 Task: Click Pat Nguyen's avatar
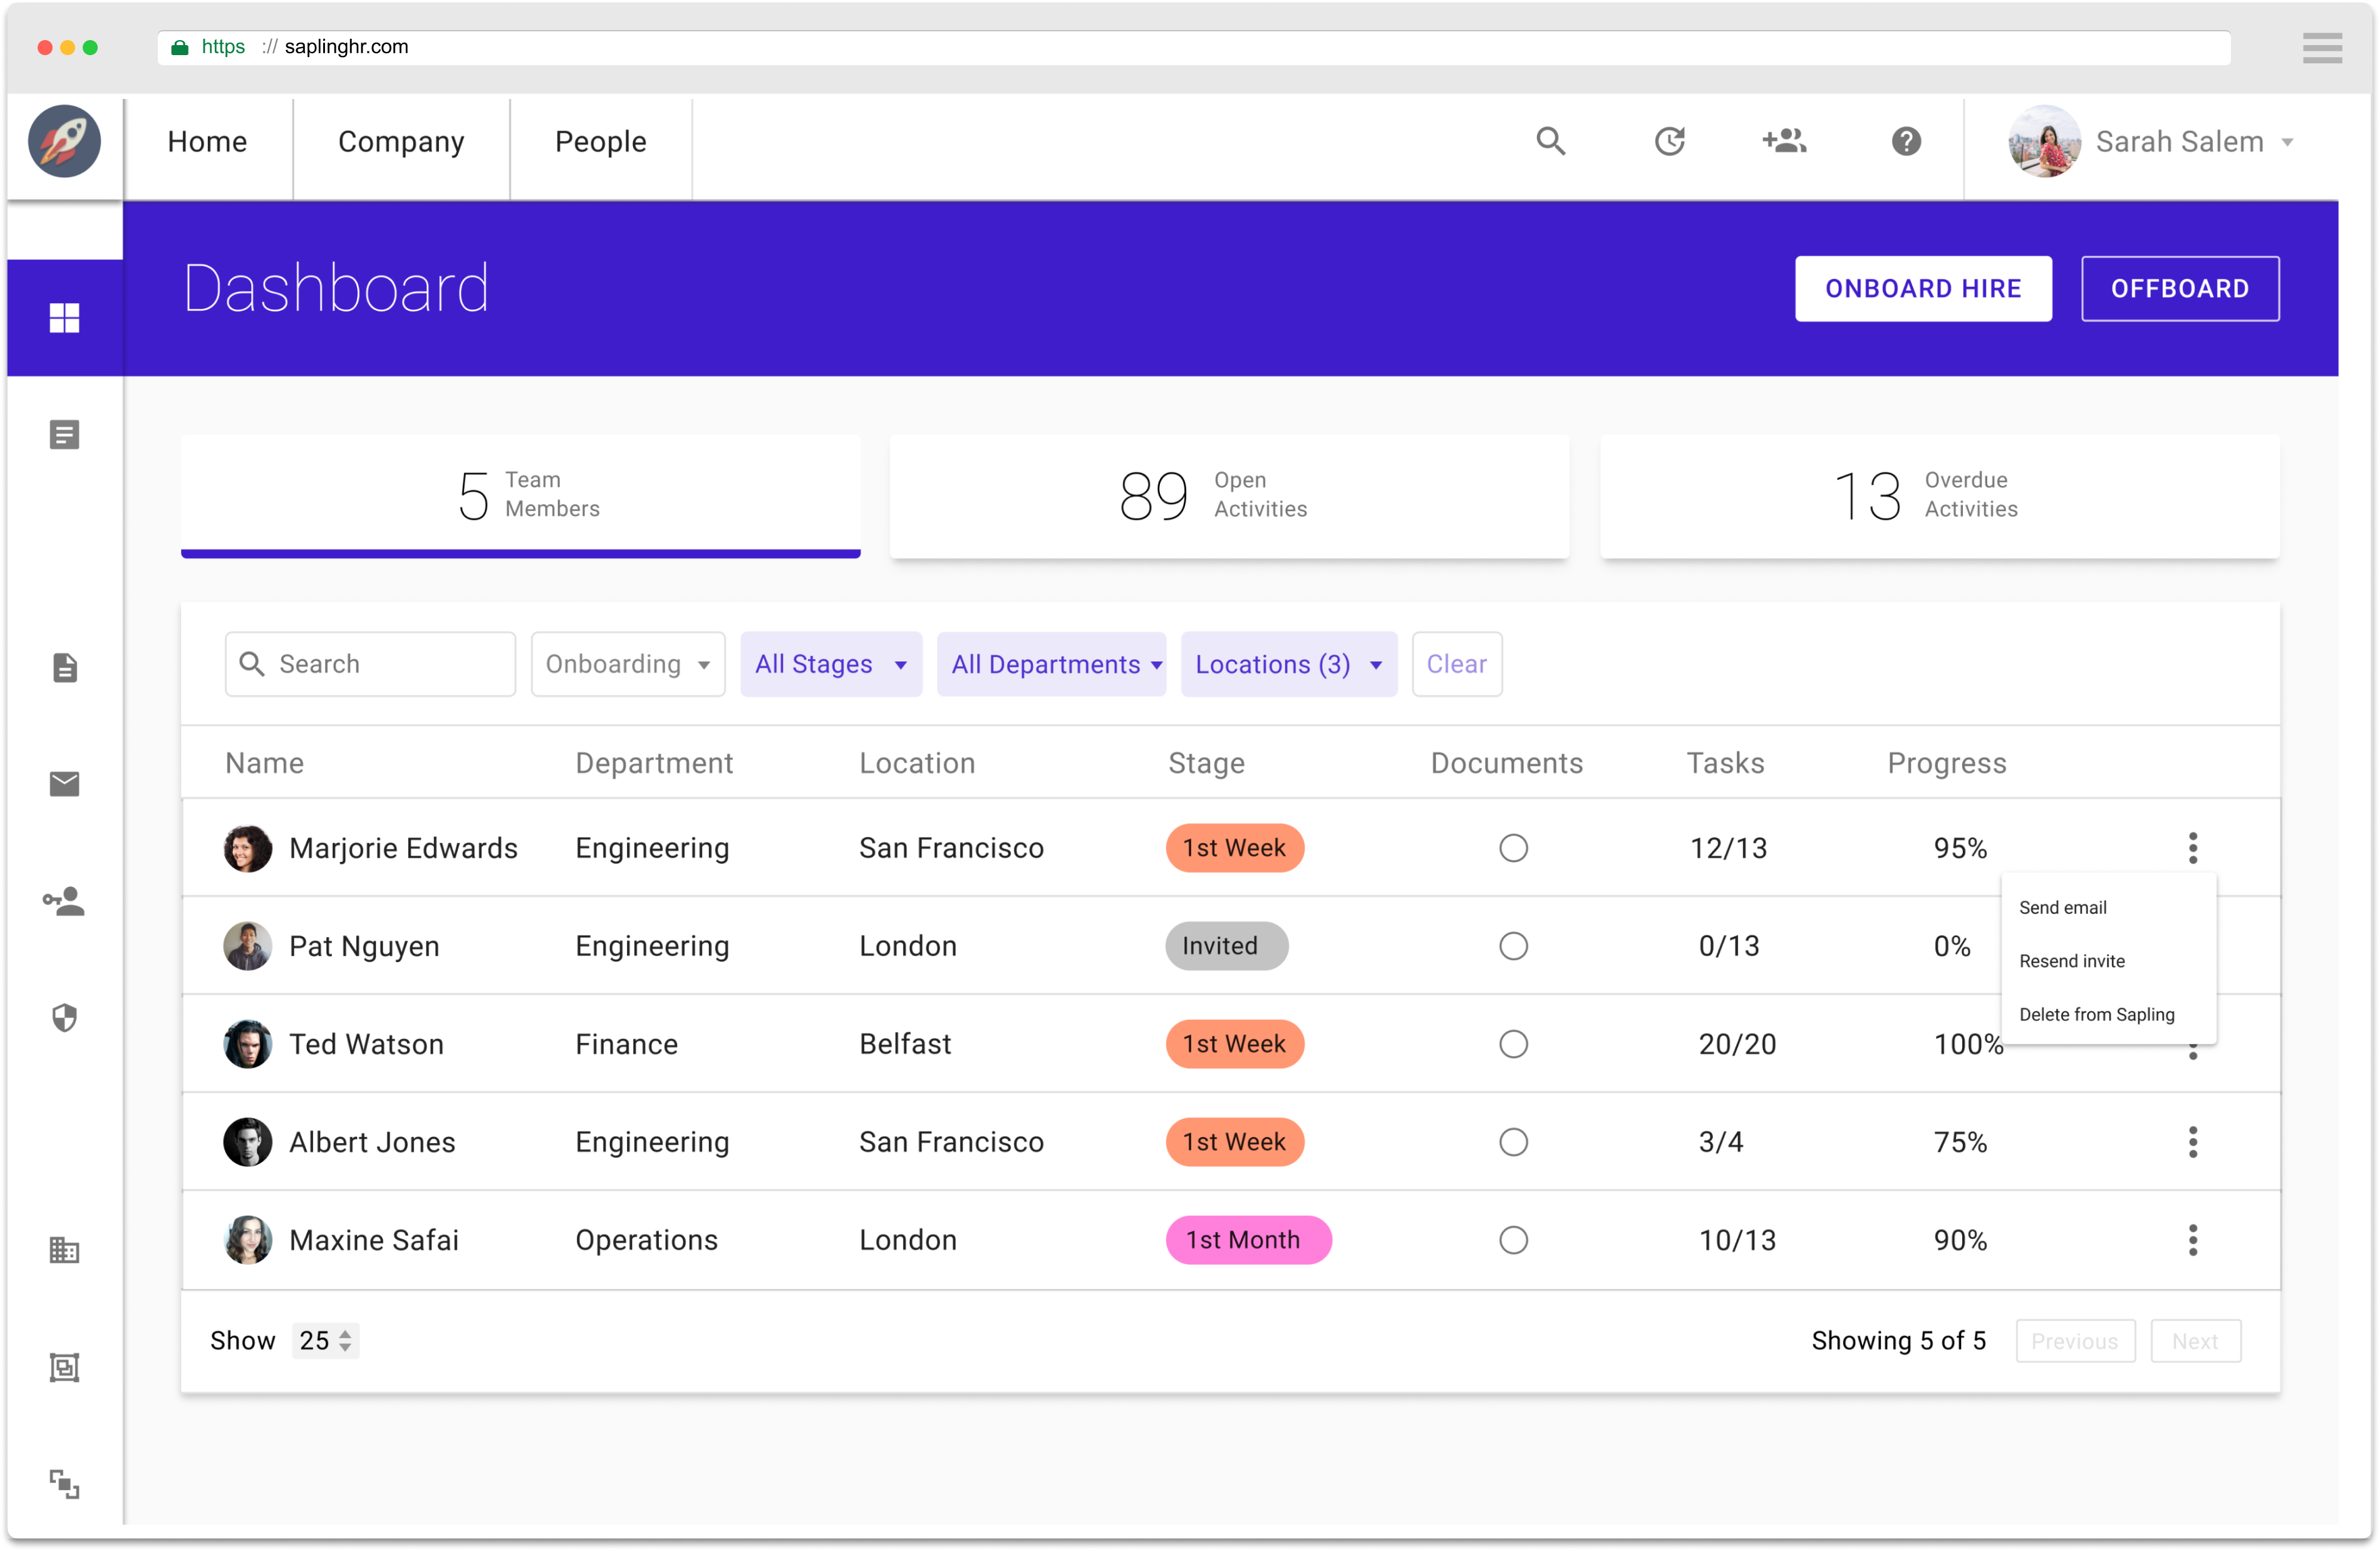click(248, 946)
